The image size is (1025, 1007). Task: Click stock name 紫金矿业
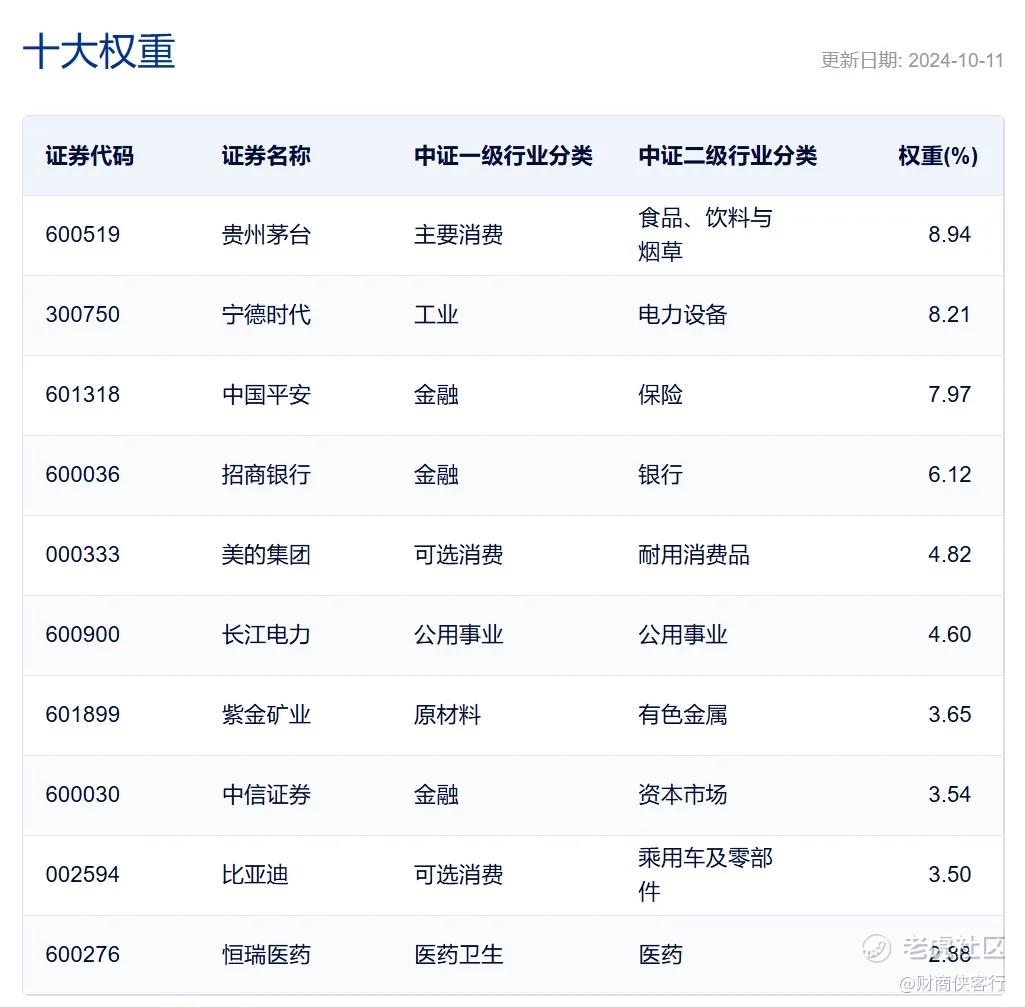[266, 714]
